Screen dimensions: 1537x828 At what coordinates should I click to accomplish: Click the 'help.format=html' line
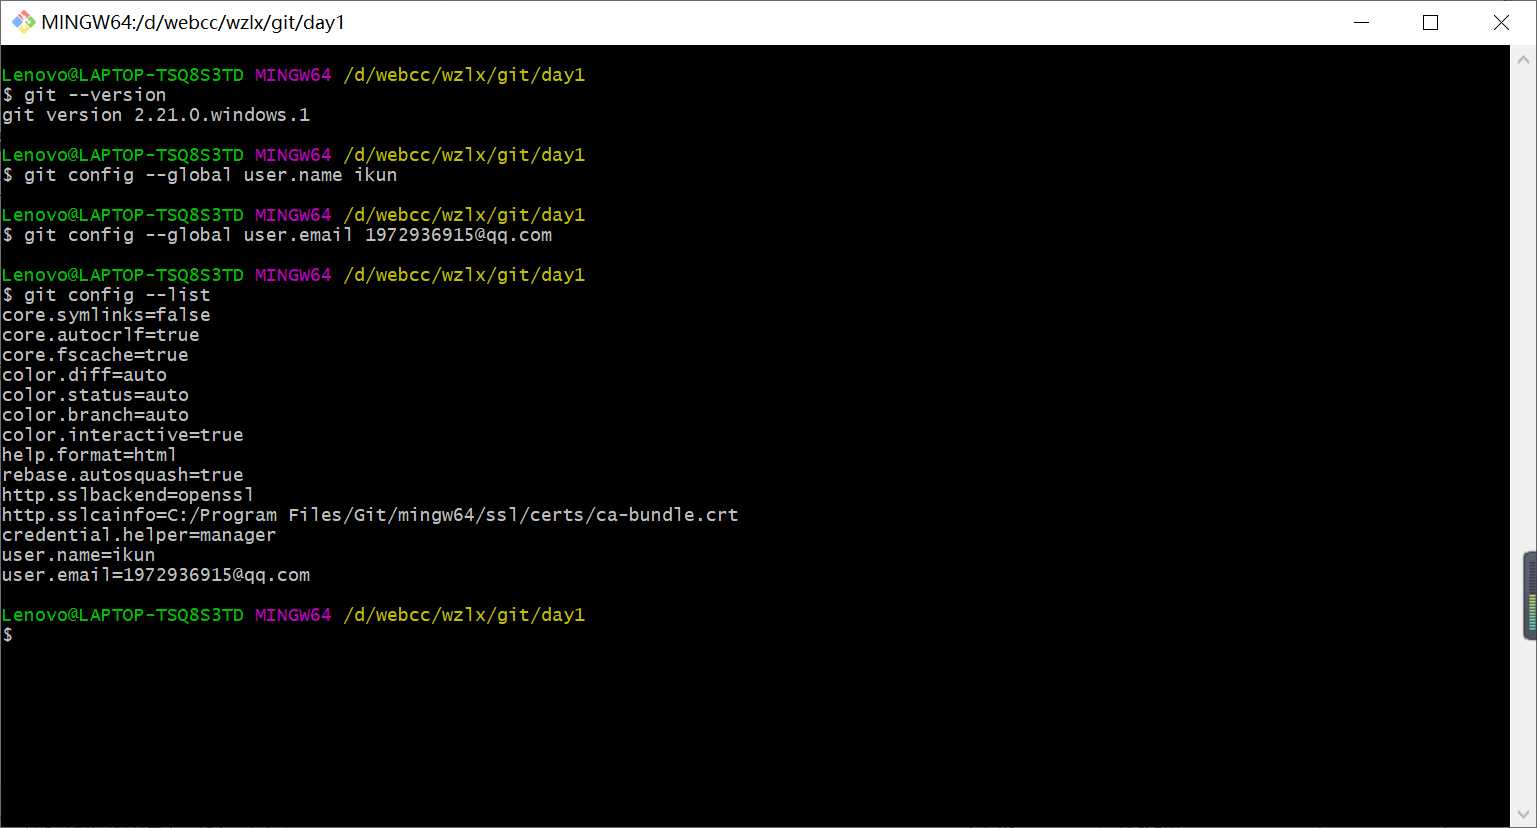click(x=90, y=455)
